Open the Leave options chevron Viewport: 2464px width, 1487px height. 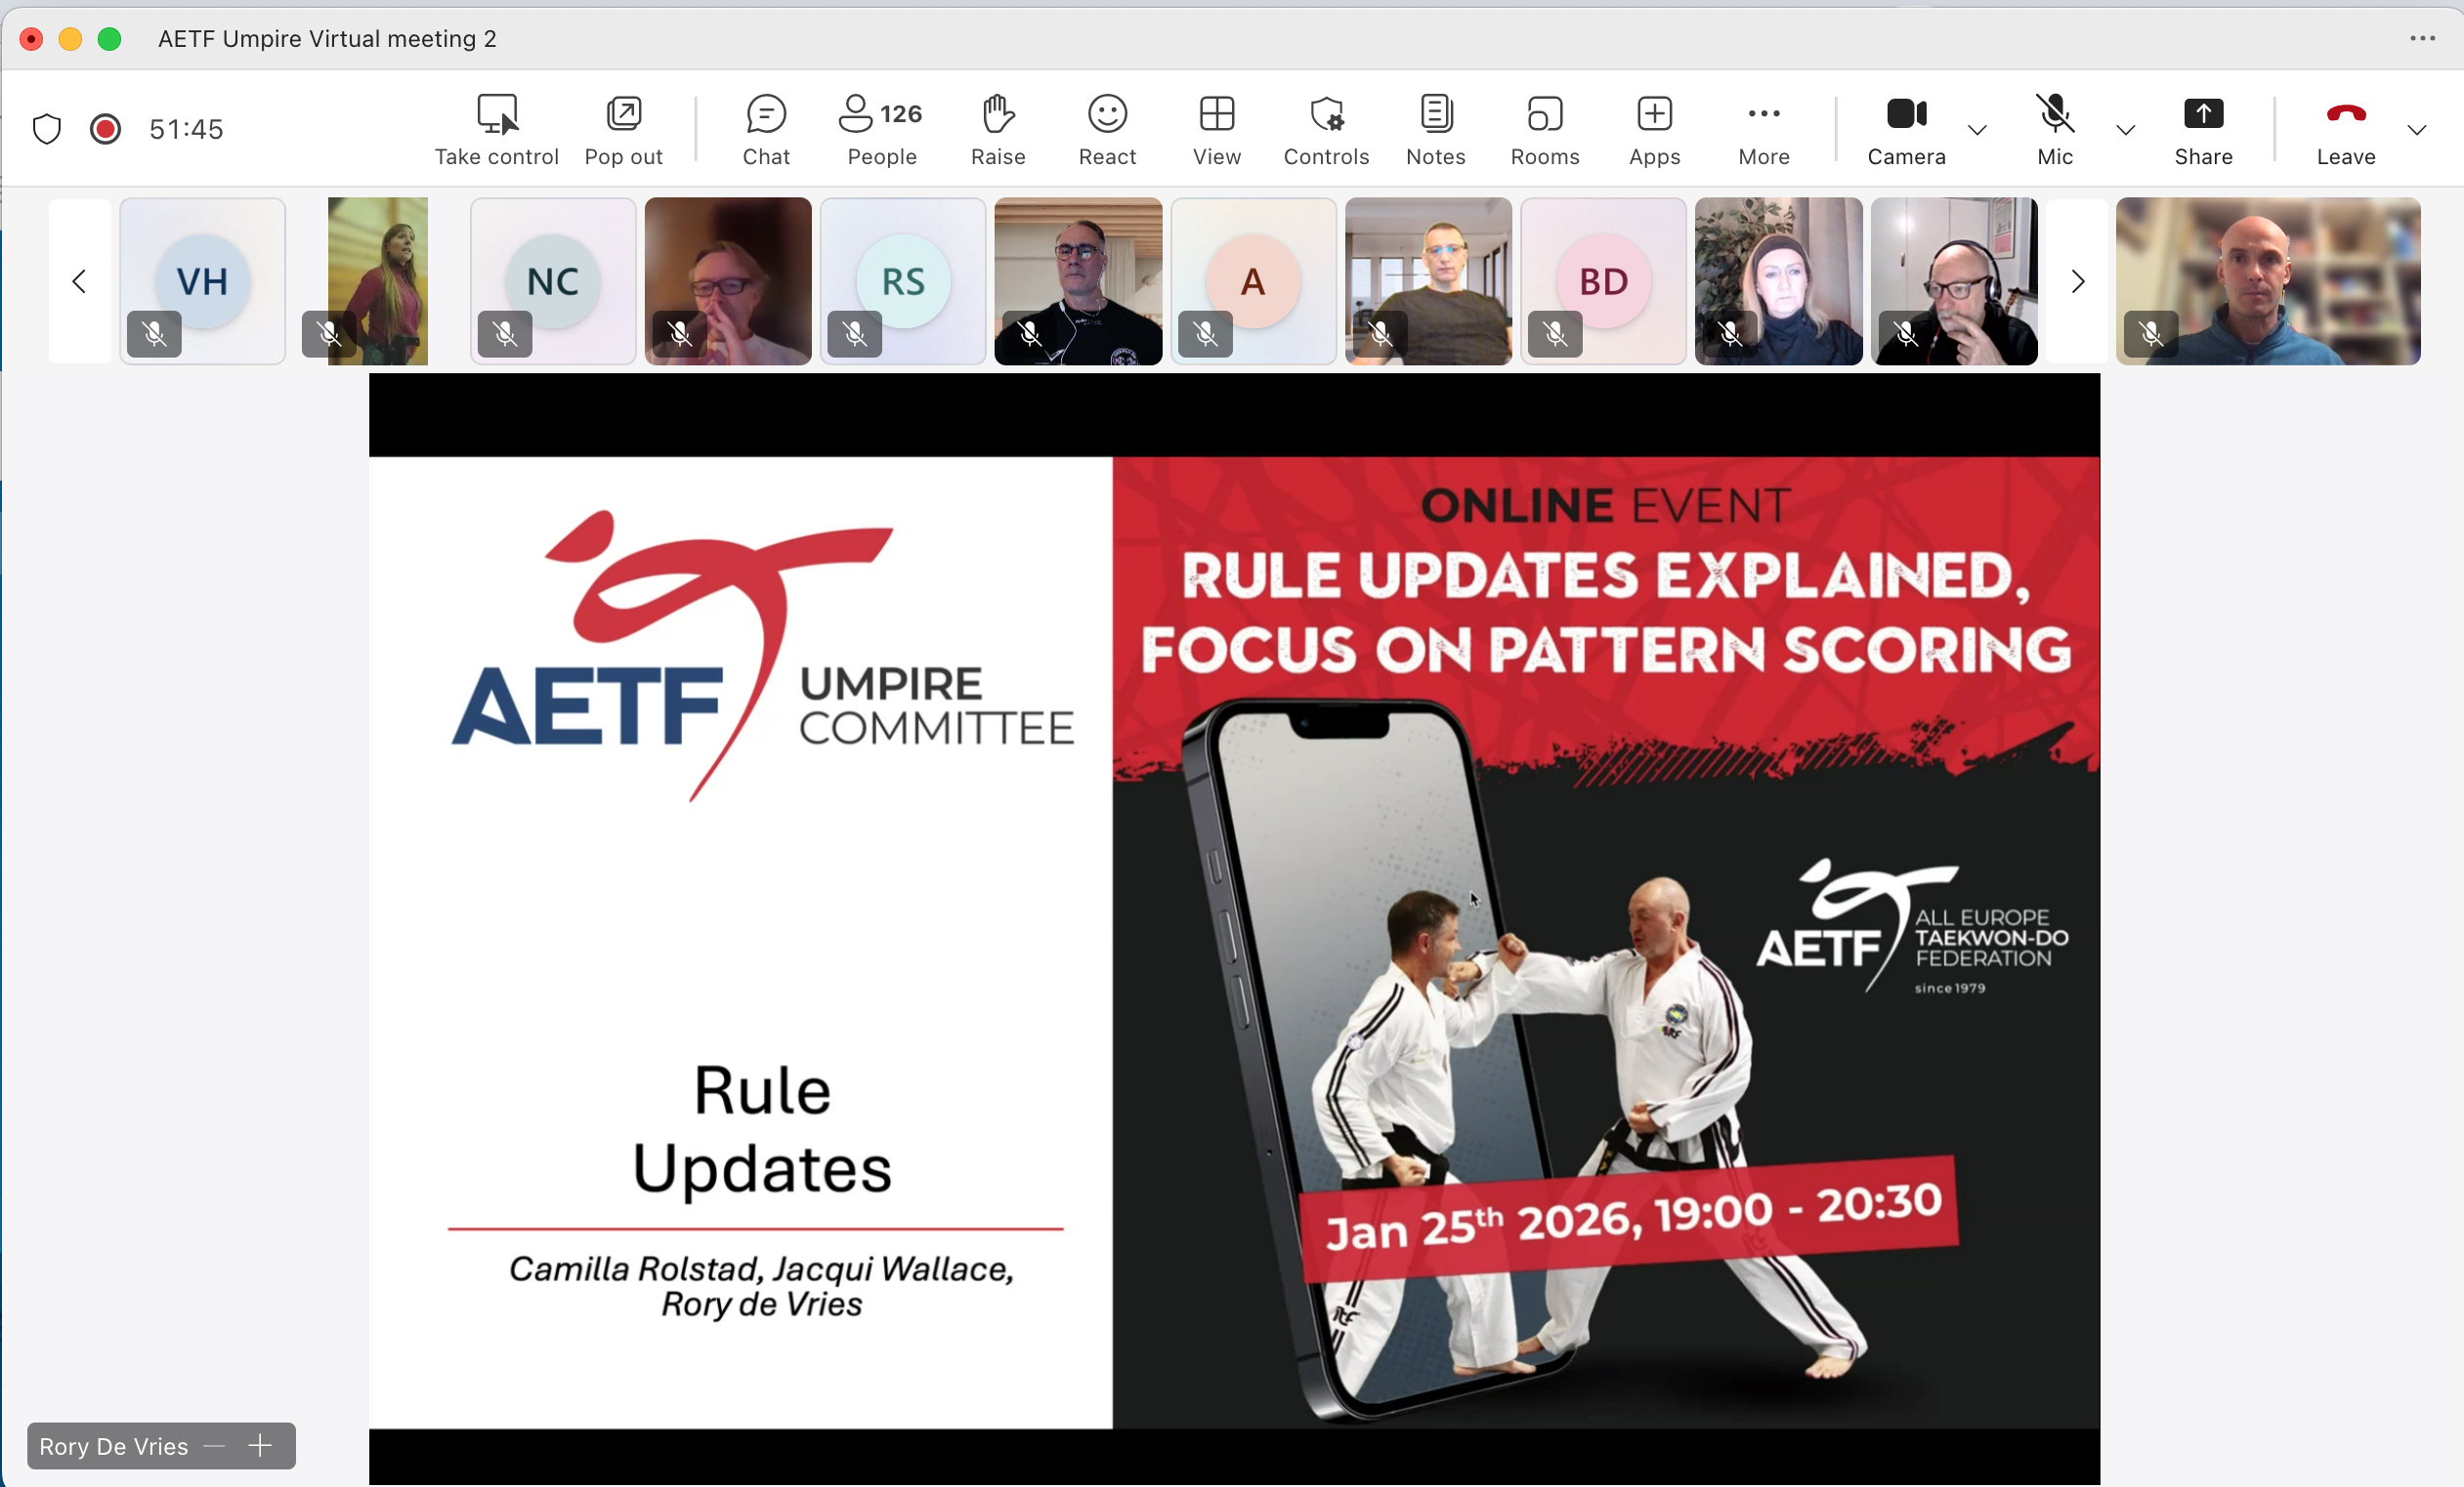[2417, 130]
